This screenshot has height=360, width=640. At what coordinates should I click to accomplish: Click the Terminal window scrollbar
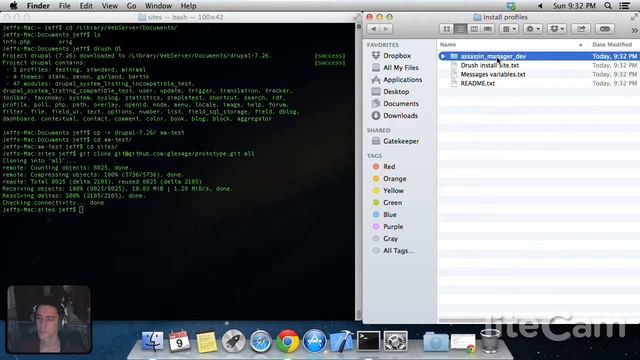point(359,171)
